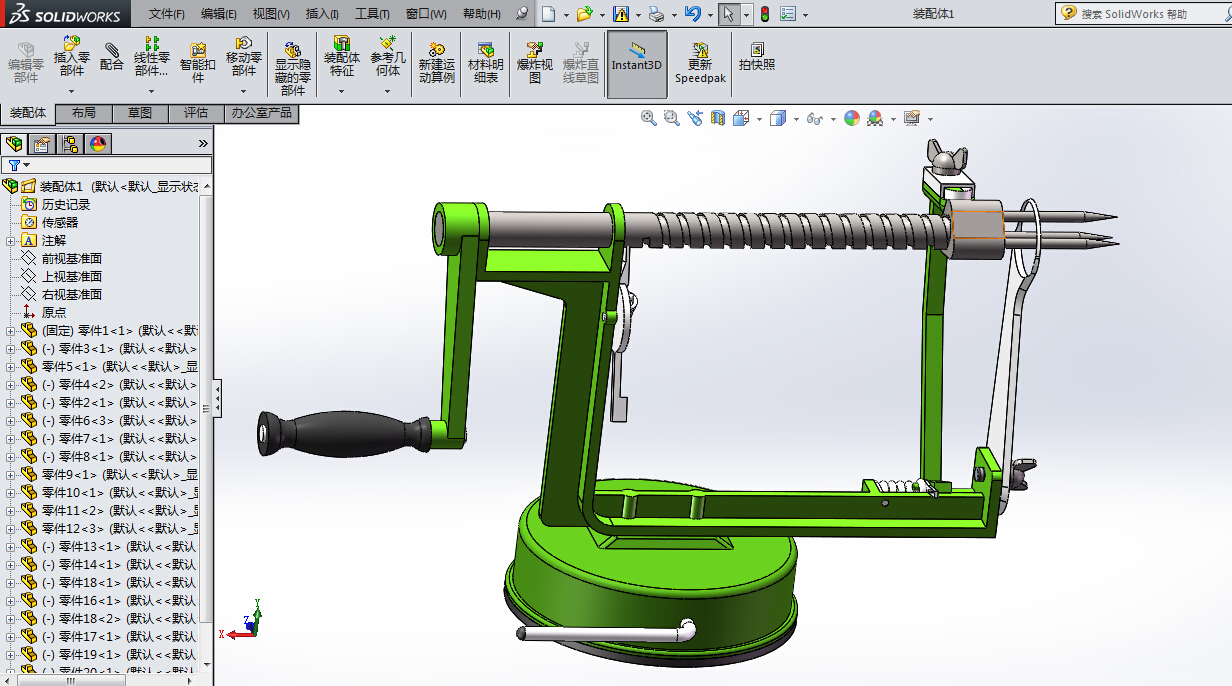Viewport: 1232px width, 686px height.
Task: Click the Section View icon in view toolbar
Action: pos(718,118)
